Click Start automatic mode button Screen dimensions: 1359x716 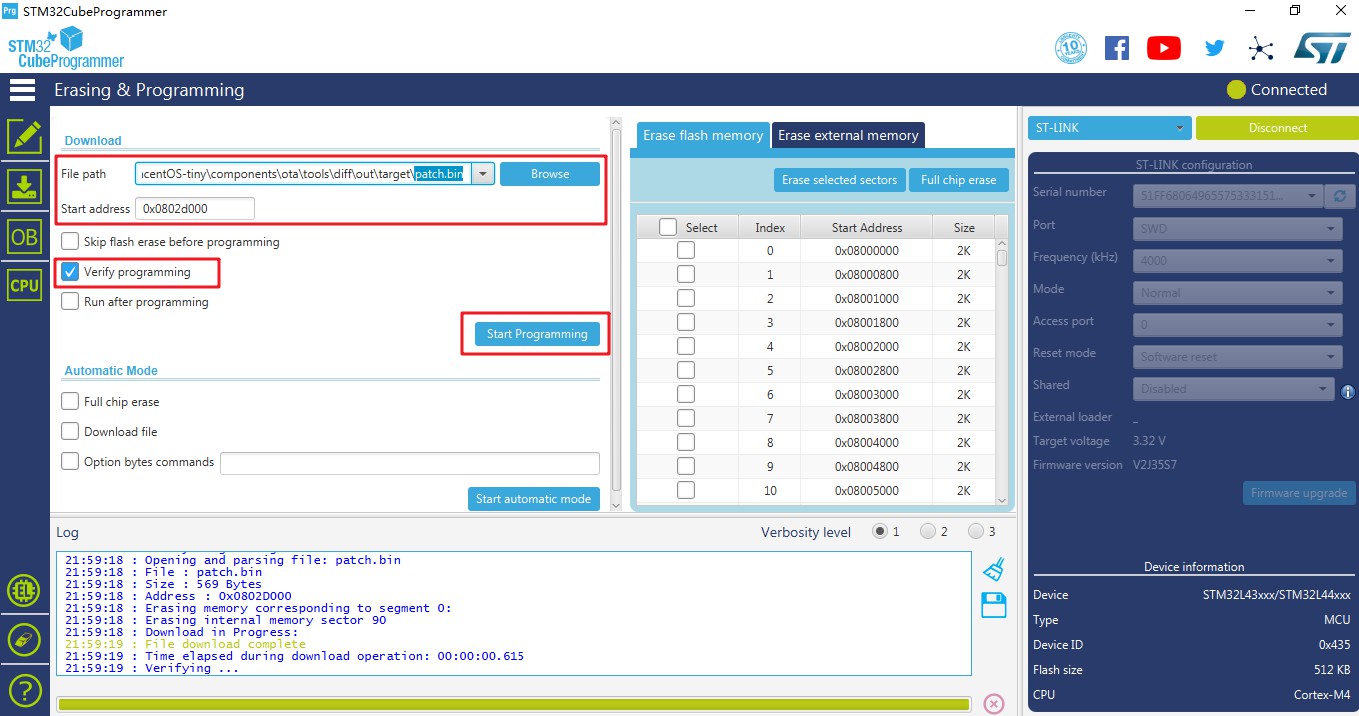pos(533,499)
